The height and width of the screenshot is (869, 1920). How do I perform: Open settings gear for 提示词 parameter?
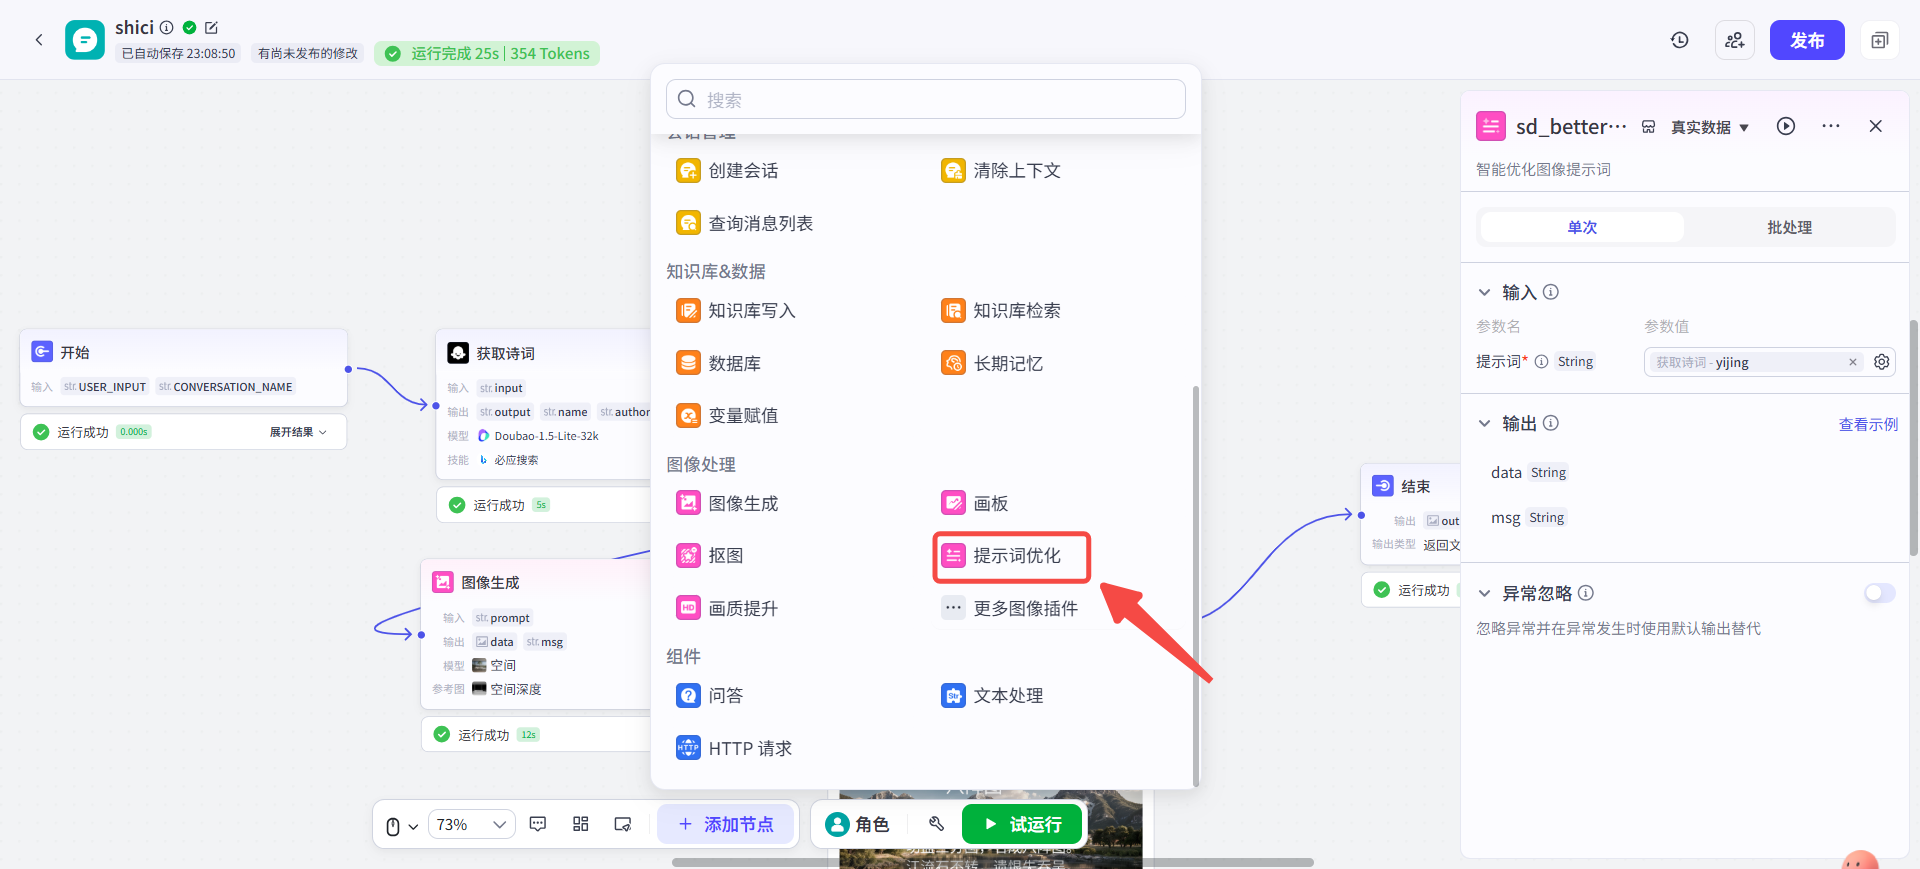pyautogui.click(x=1882, y=362)
